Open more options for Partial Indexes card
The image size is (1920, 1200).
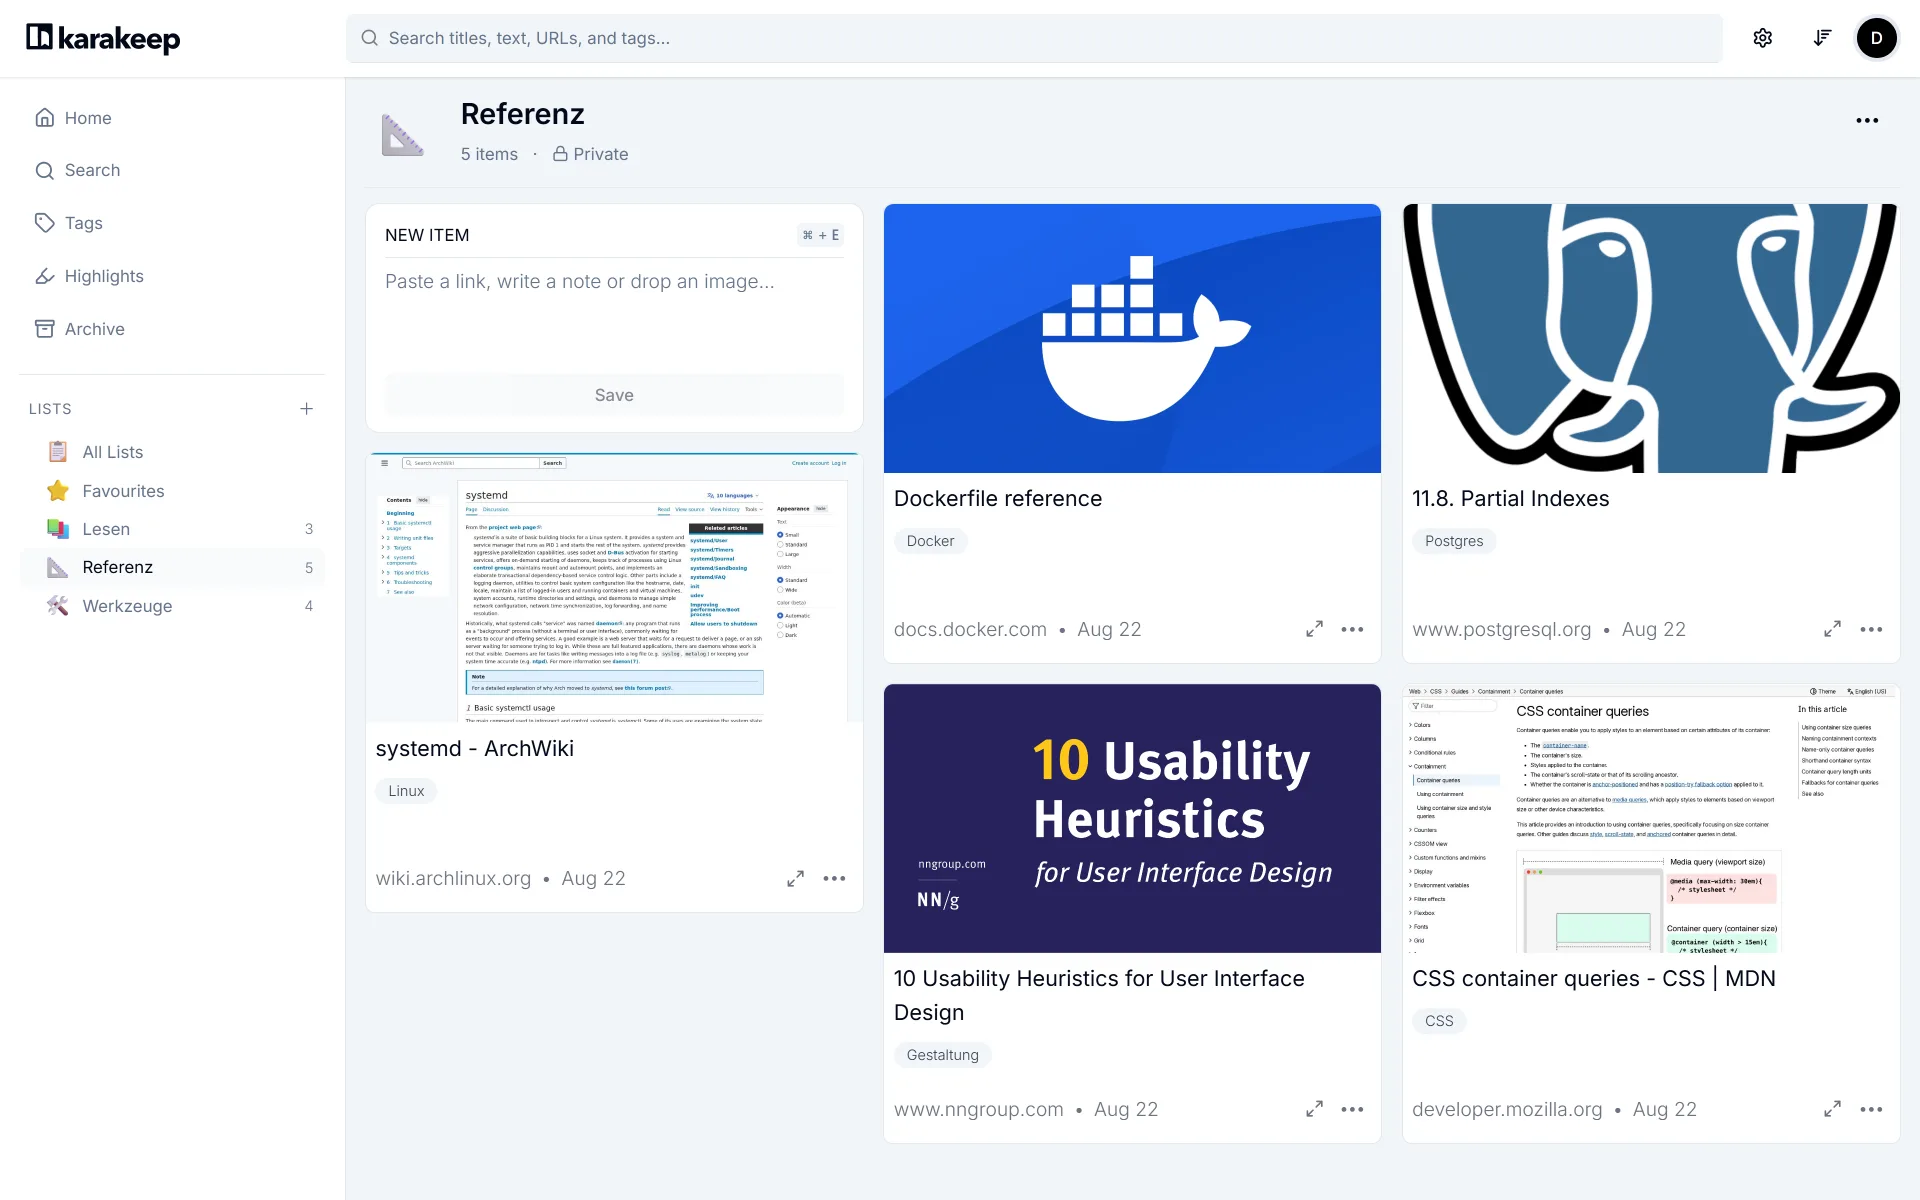(x=1871, y=629)
